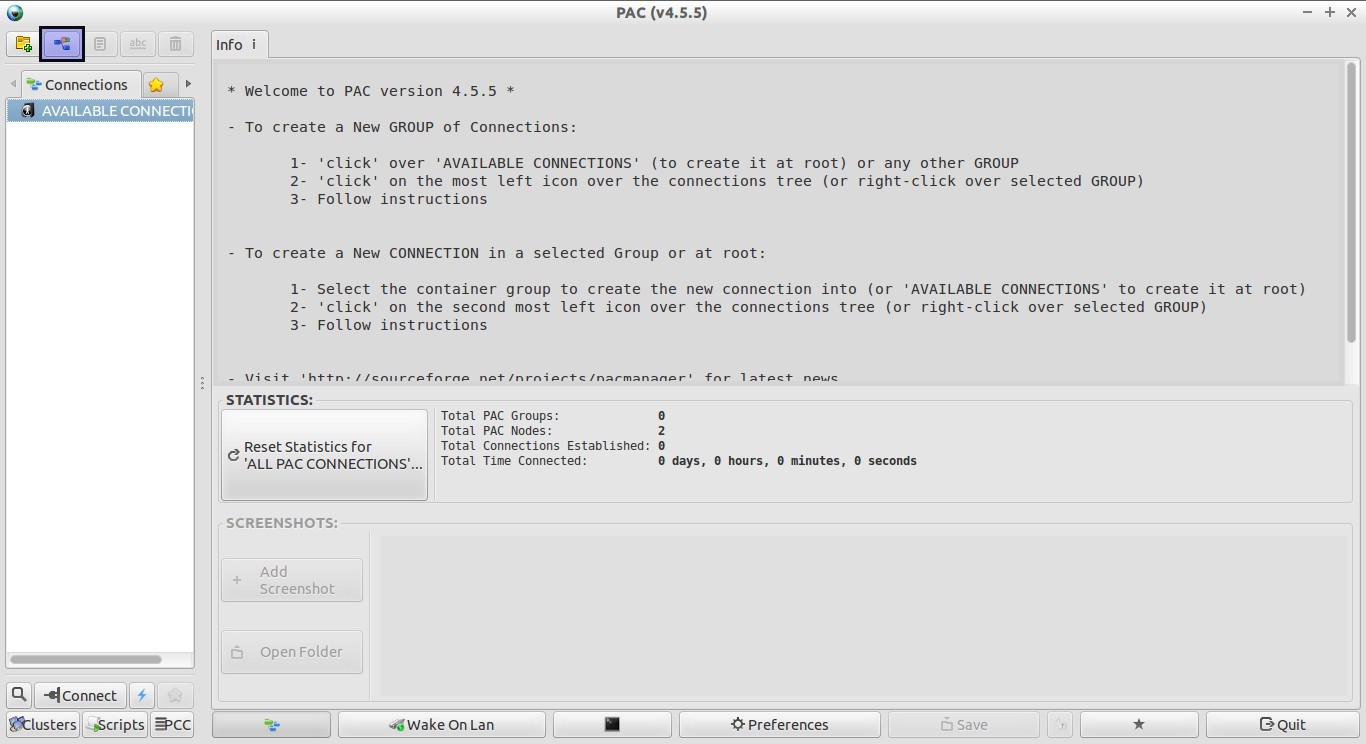
Task: Click the PAC app icon in title bar
Action: (14, 12)
